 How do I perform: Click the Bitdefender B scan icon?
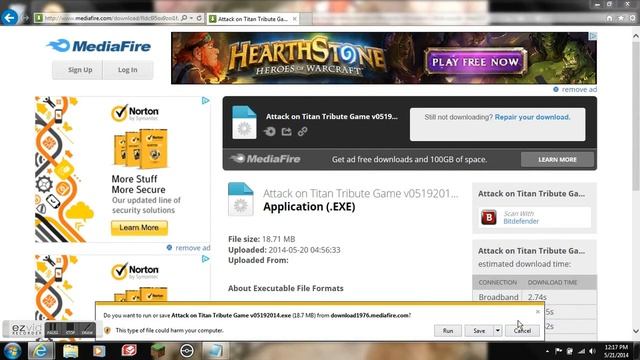[489, 217]
